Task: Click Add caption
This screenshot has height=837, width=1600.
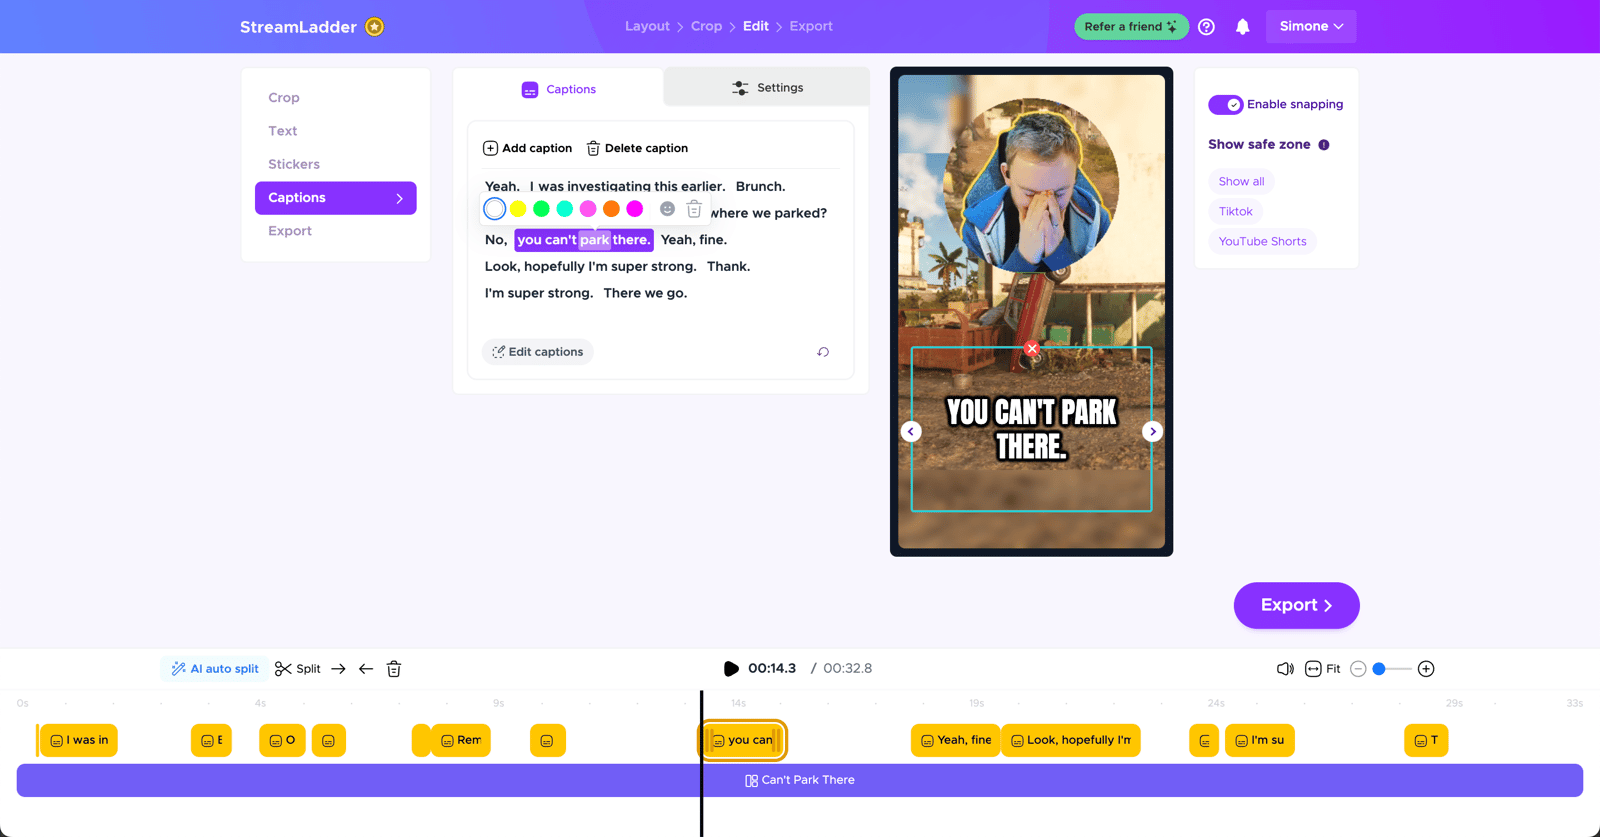Action: point(528,148)
